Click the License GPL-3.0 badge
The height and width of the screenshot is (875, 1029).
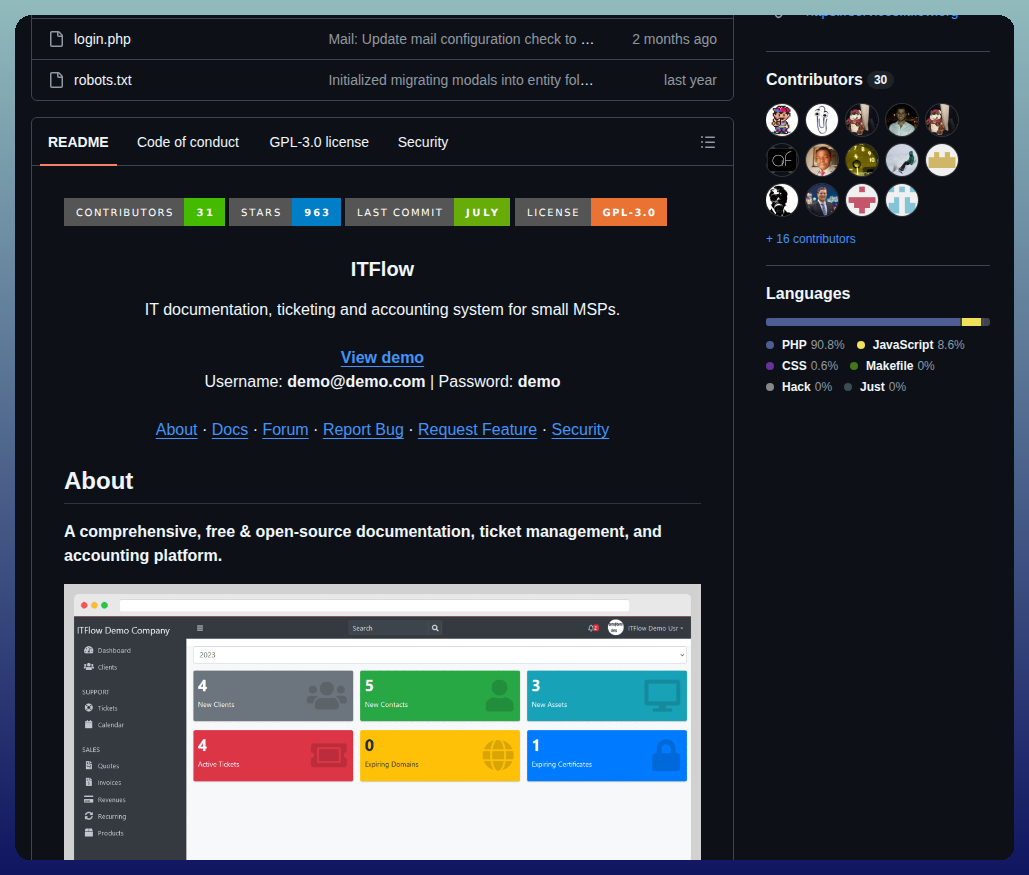click(591, 212)
